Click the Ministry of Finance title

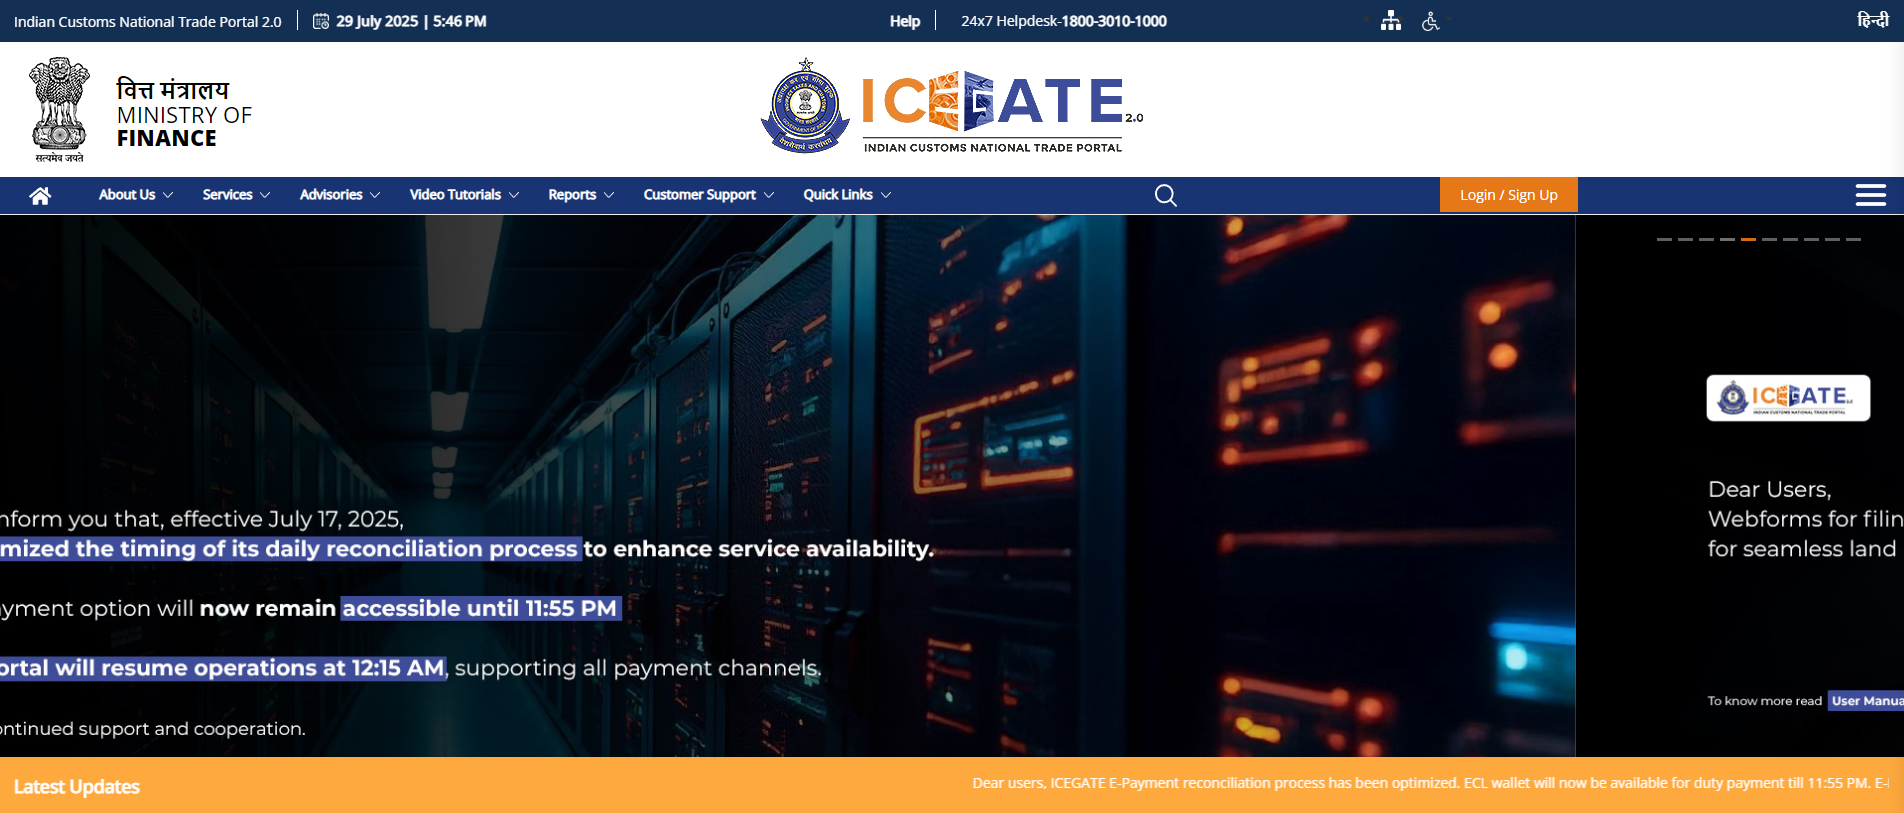click(184, 114)
